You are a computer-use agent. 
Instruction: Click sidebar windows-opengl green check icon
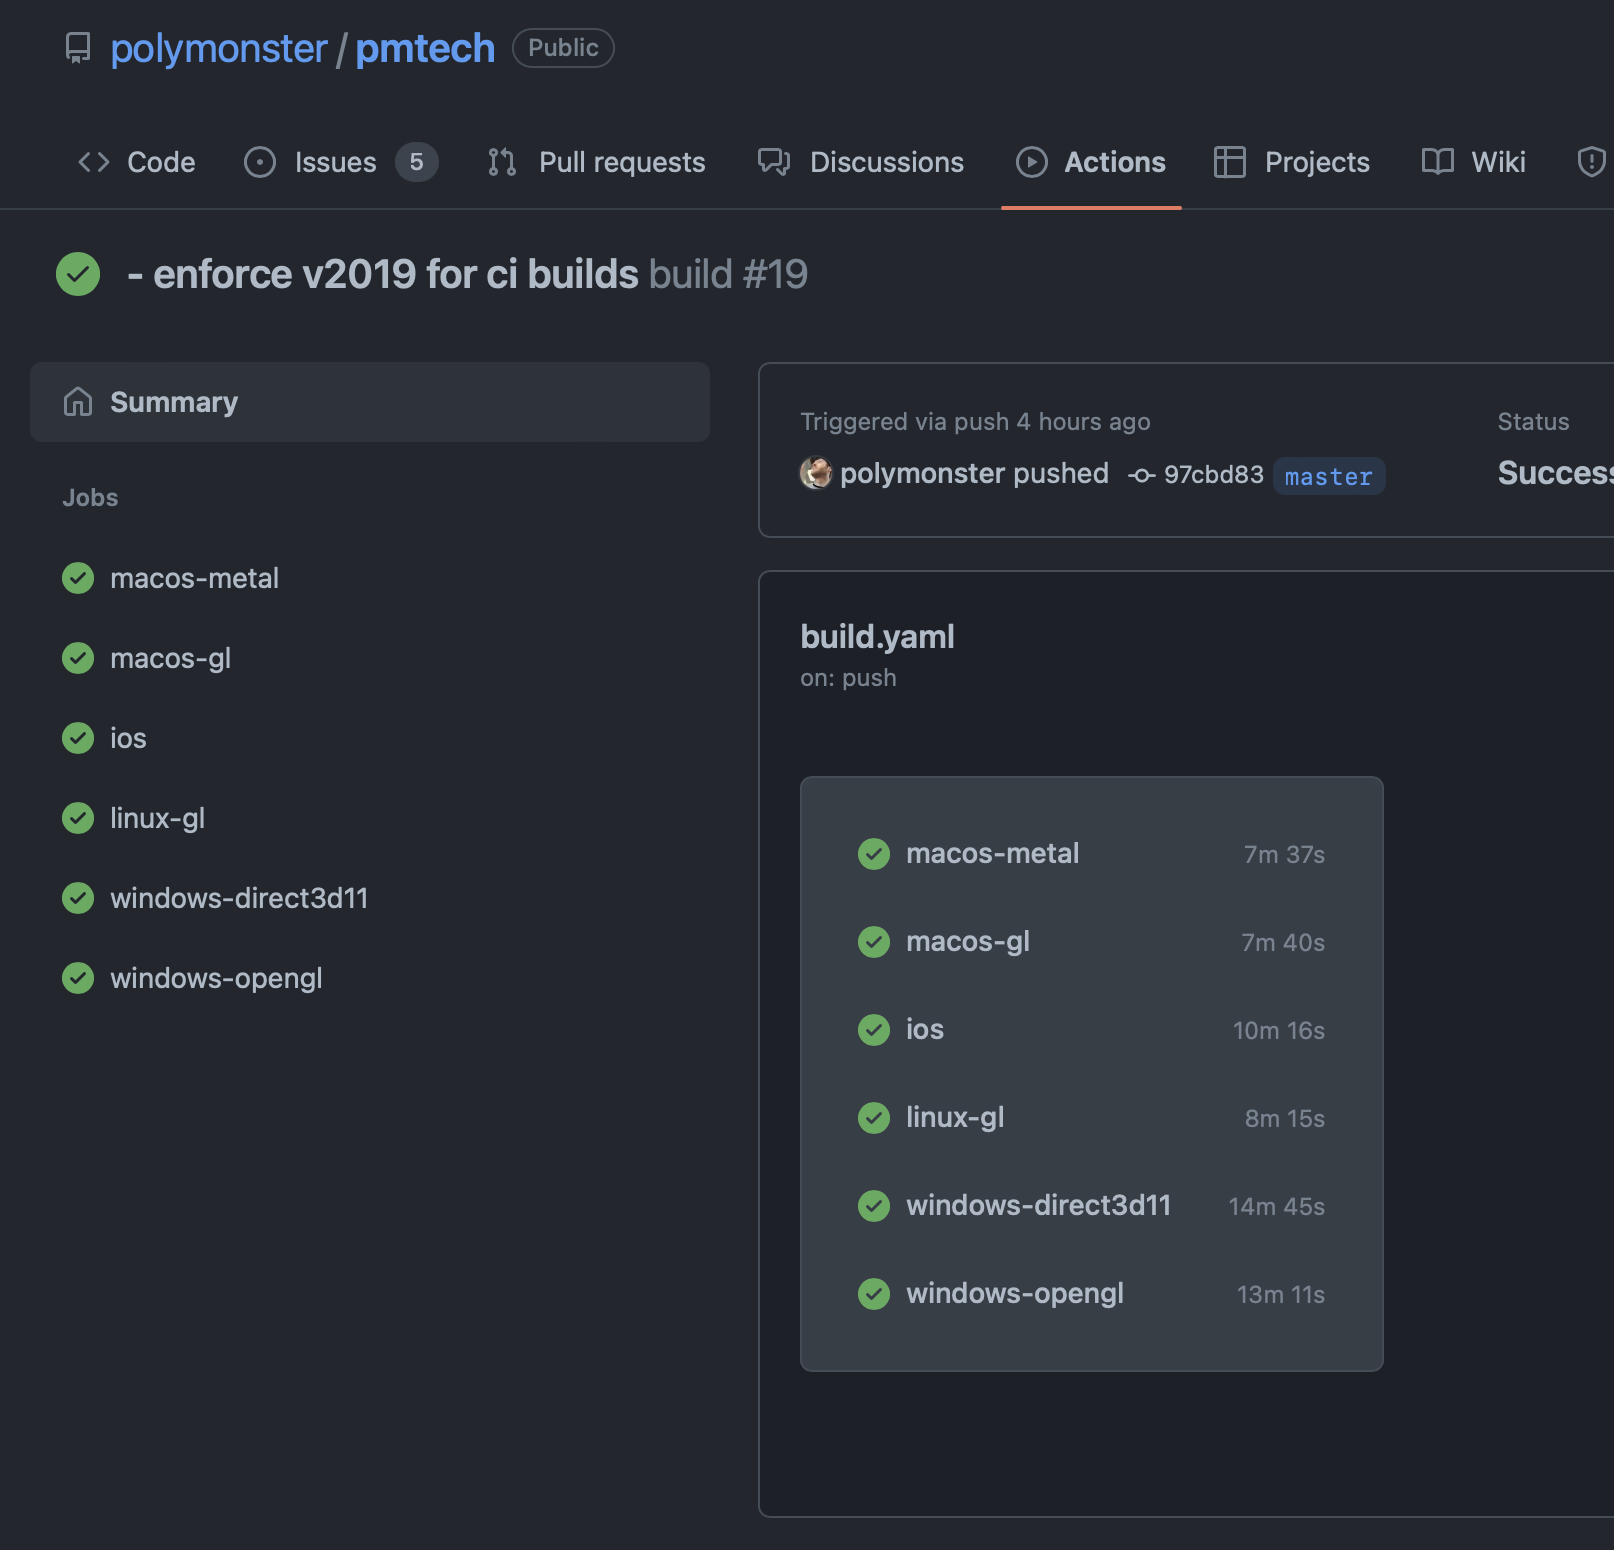78,978
